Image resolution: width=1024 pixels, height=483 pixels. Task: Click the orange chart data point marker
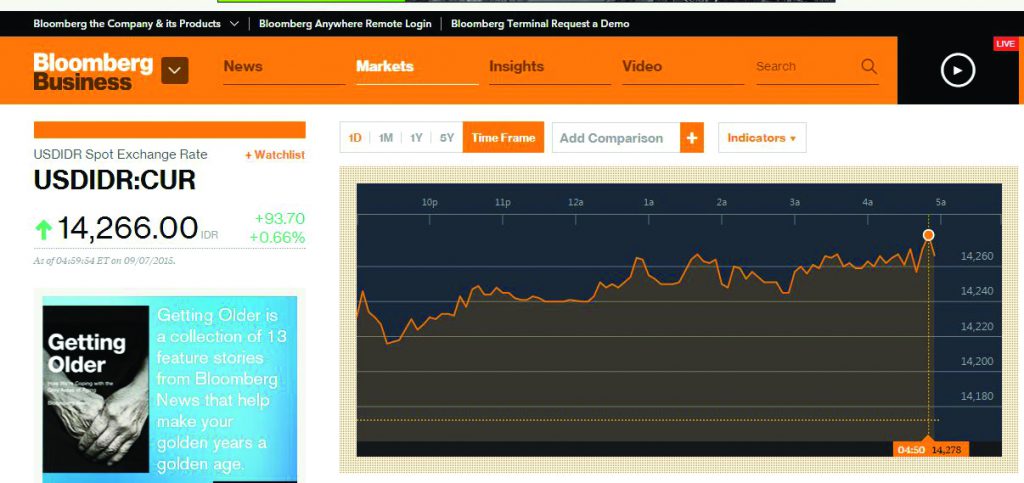(928, 235)
